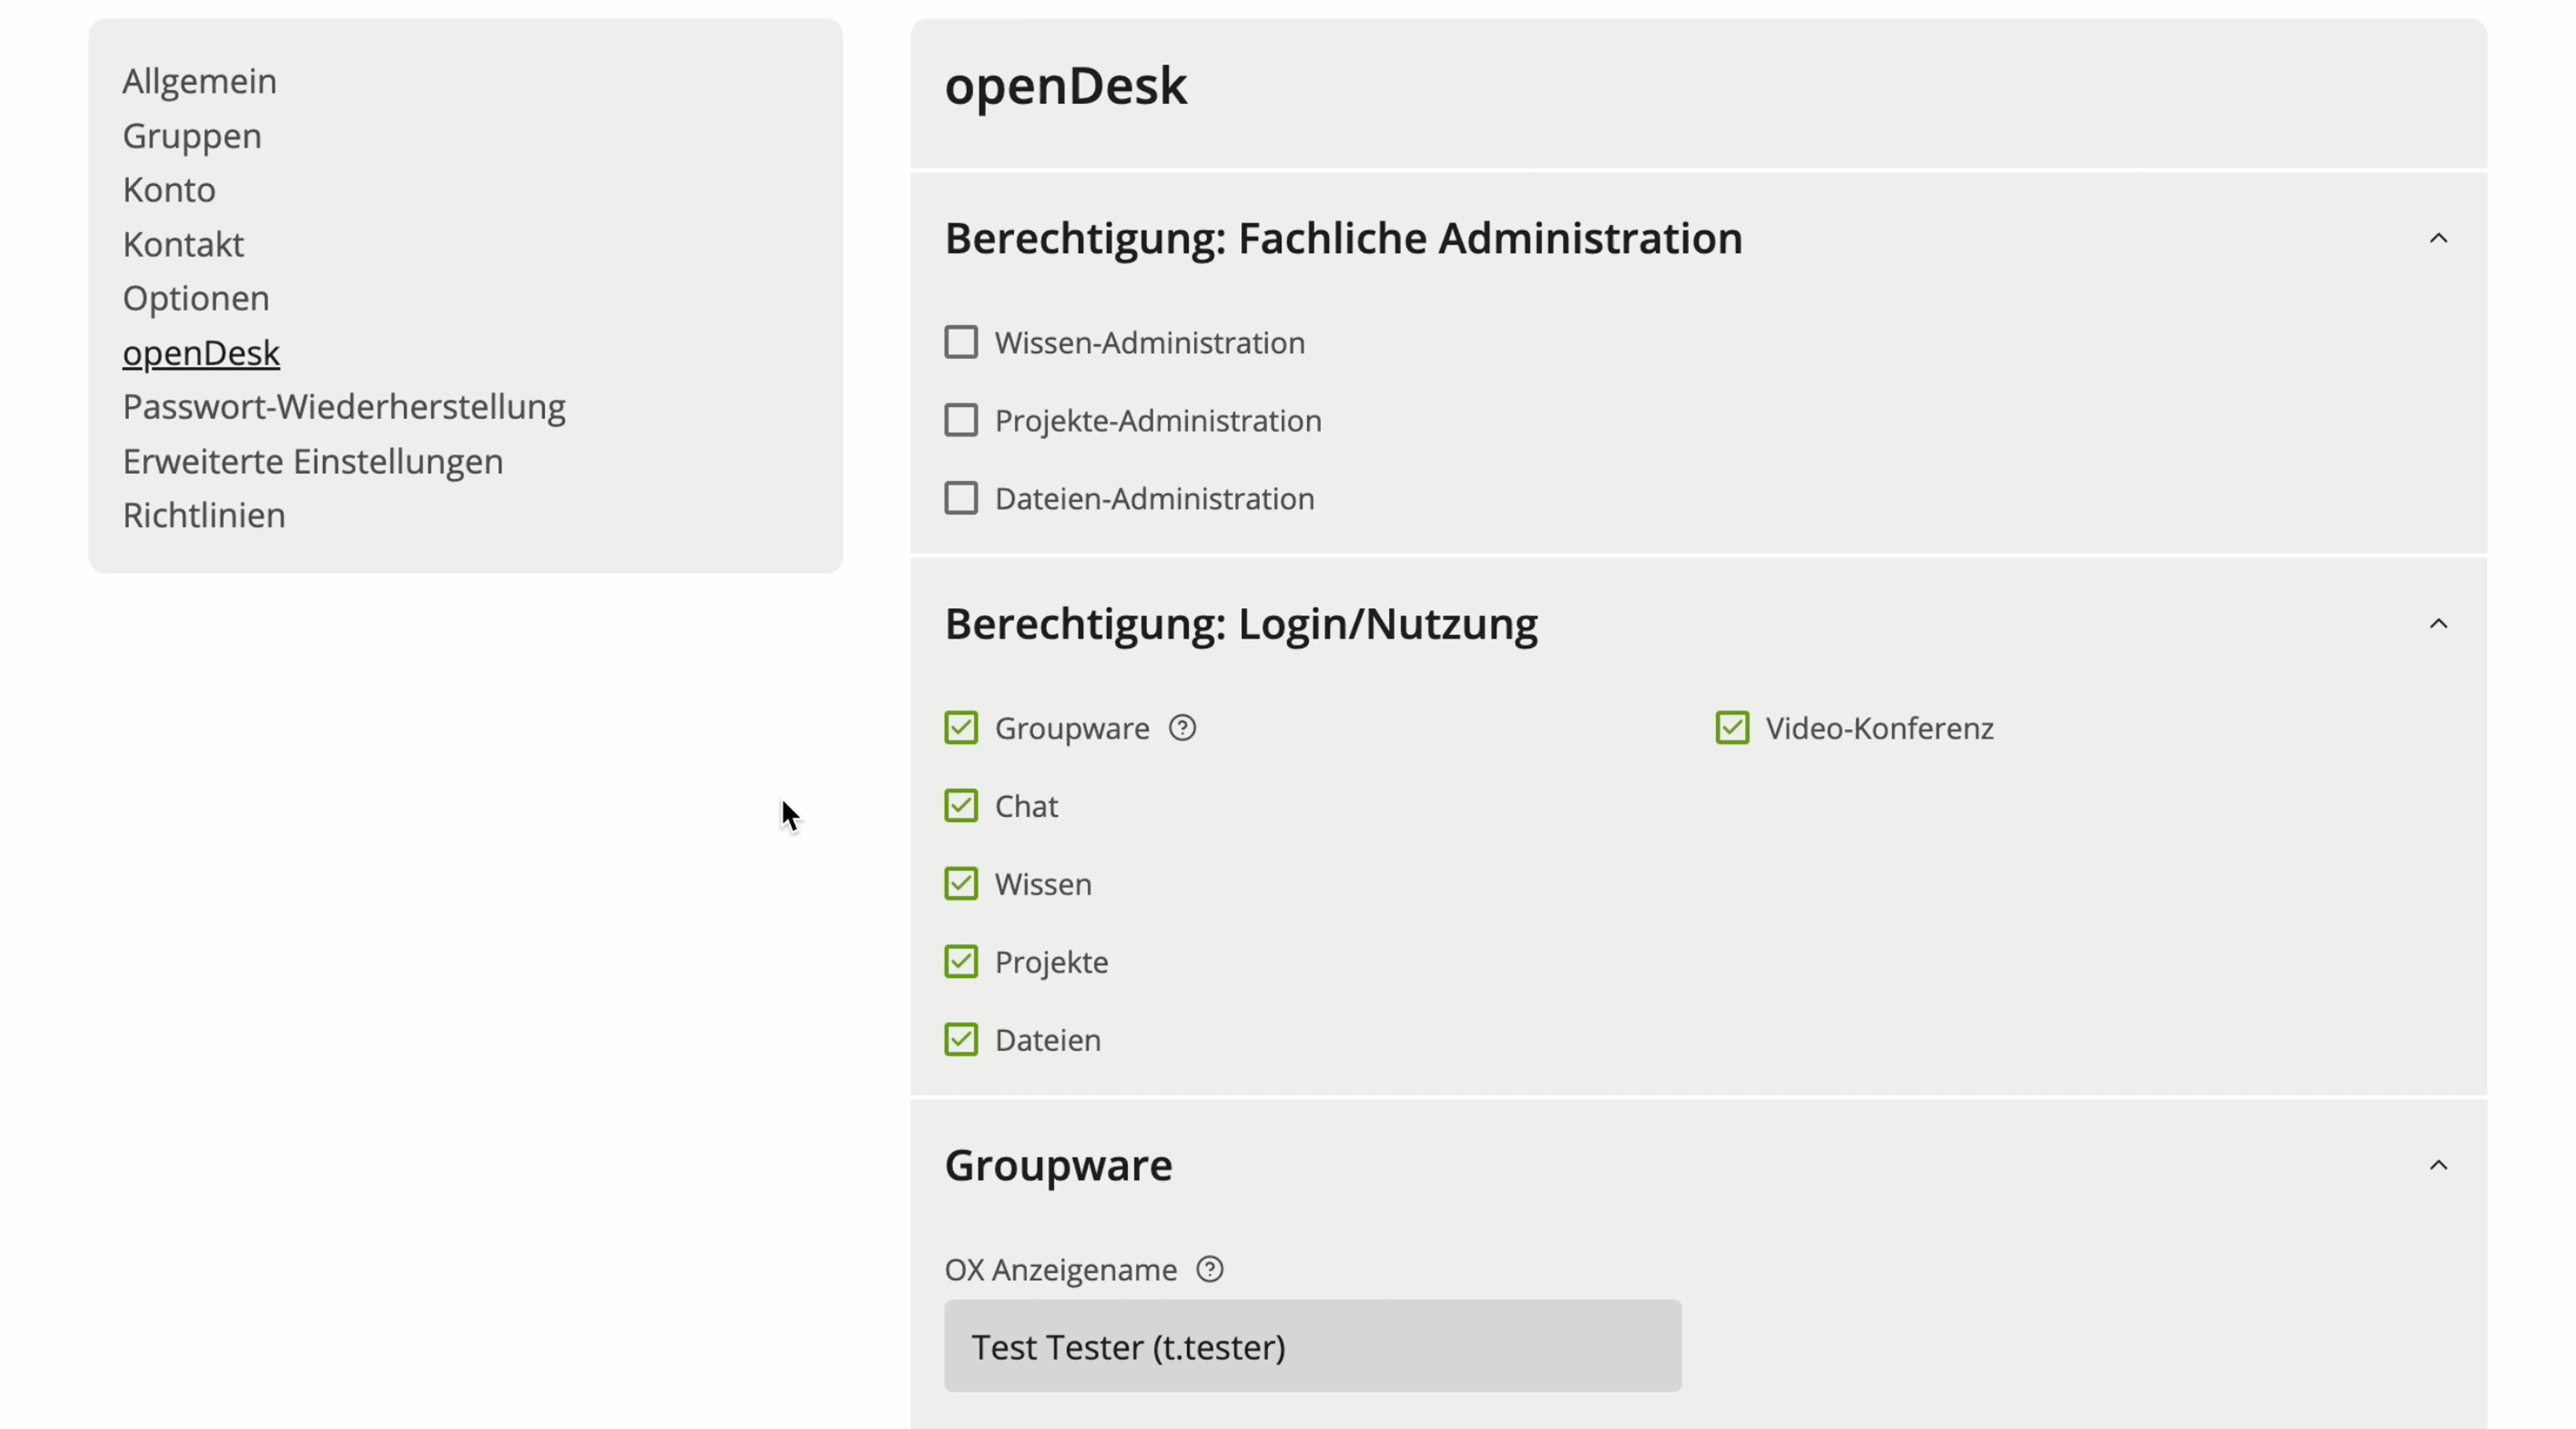Toggle the Dateien usage checkbox

(x=961, y=1040)
